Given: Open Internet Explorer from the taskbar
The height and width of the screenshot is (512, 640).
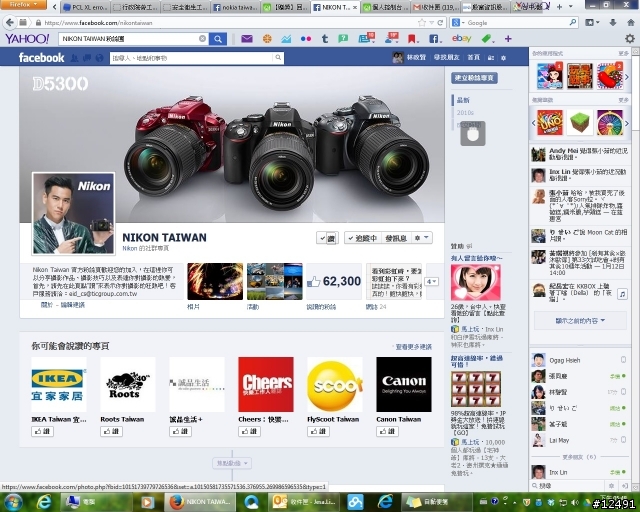Looking at the screenshot, I should coord(44,502).
